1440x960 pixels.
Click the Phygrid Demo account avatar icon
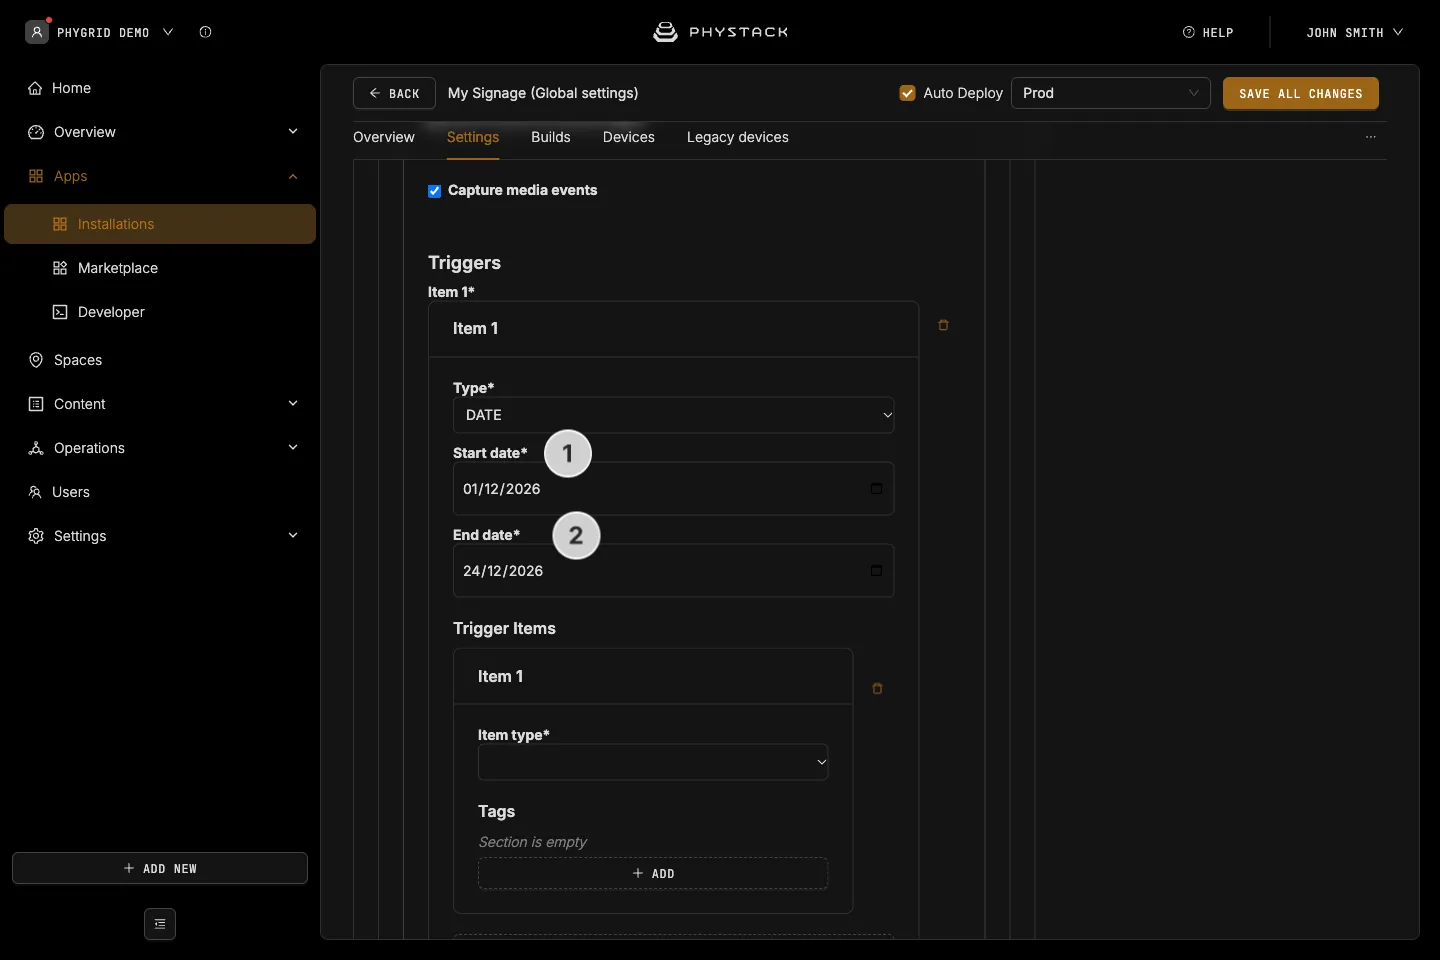coord(37,32)
